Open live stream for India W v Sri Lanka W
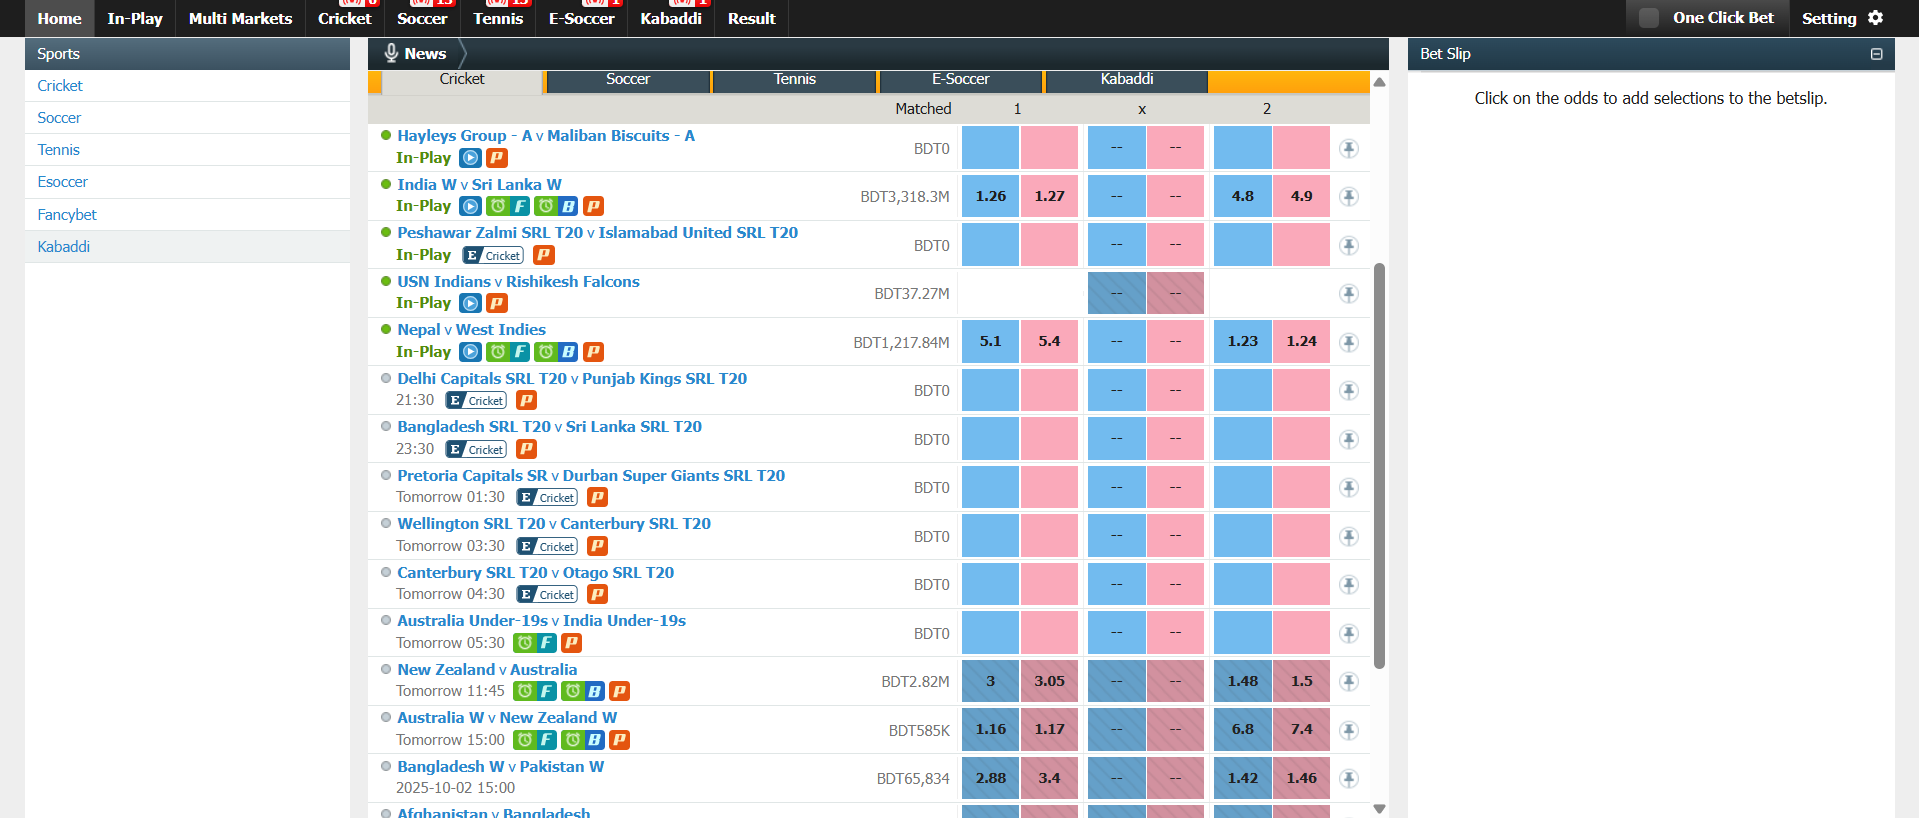Viewport: 1919px width, 818px height. (470, 206)
